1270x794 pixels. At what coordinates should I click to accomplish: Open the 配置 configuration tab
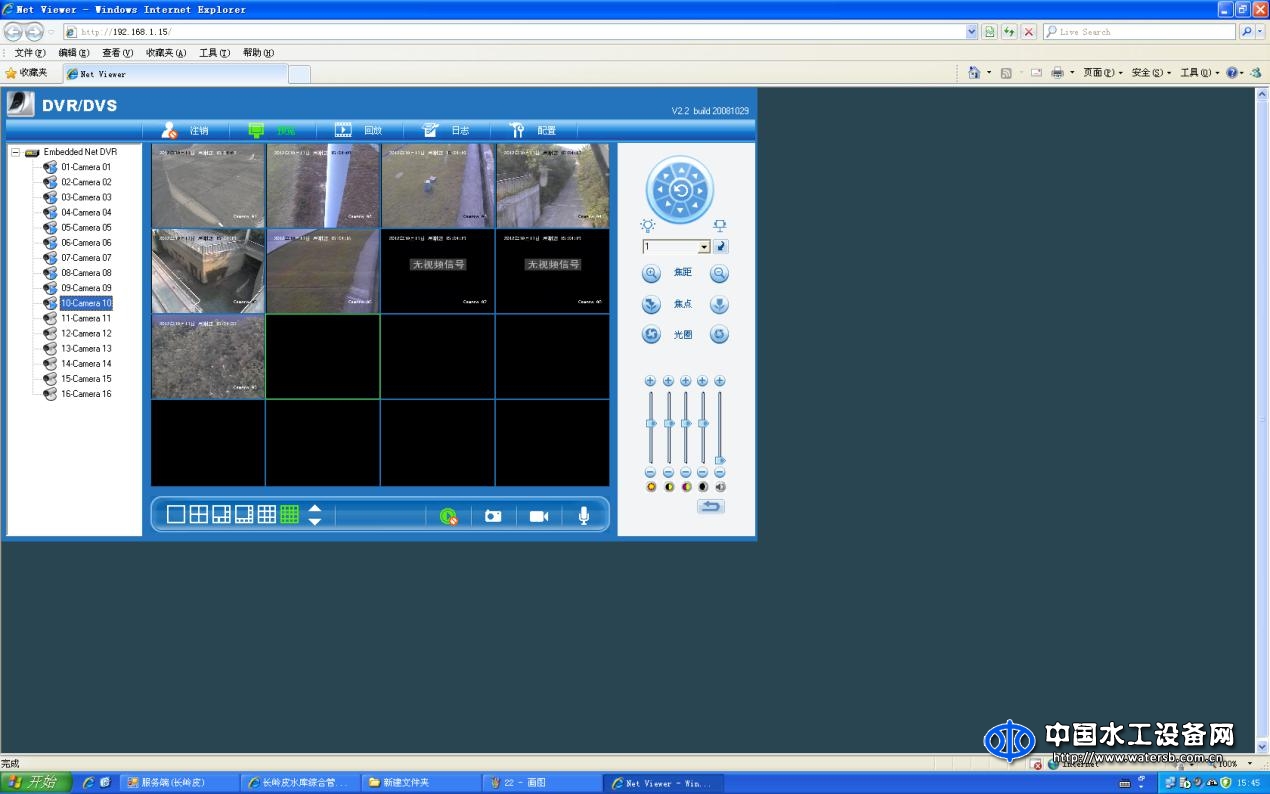tap(533, 130)
